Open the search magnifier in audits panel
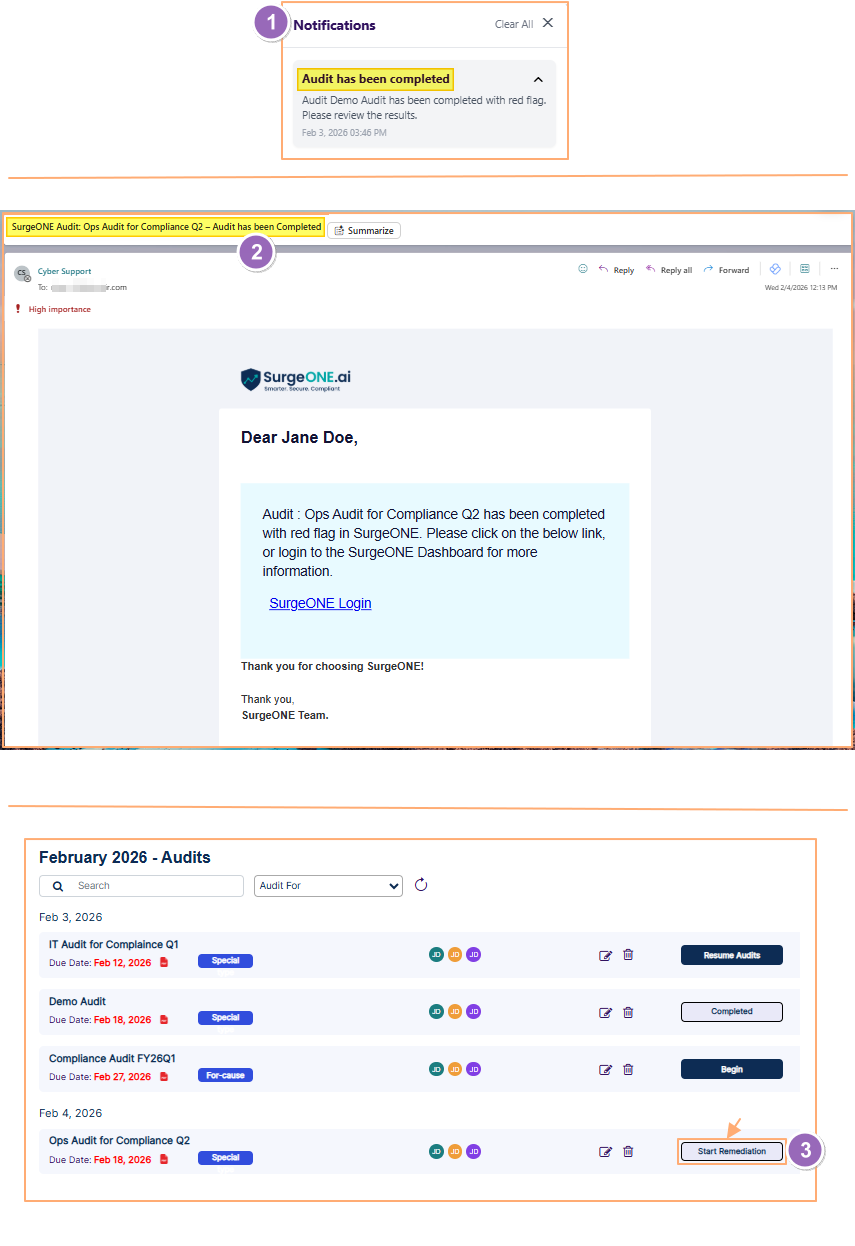The width and height of the screenshot is (855, 1246). click(57, 885)
